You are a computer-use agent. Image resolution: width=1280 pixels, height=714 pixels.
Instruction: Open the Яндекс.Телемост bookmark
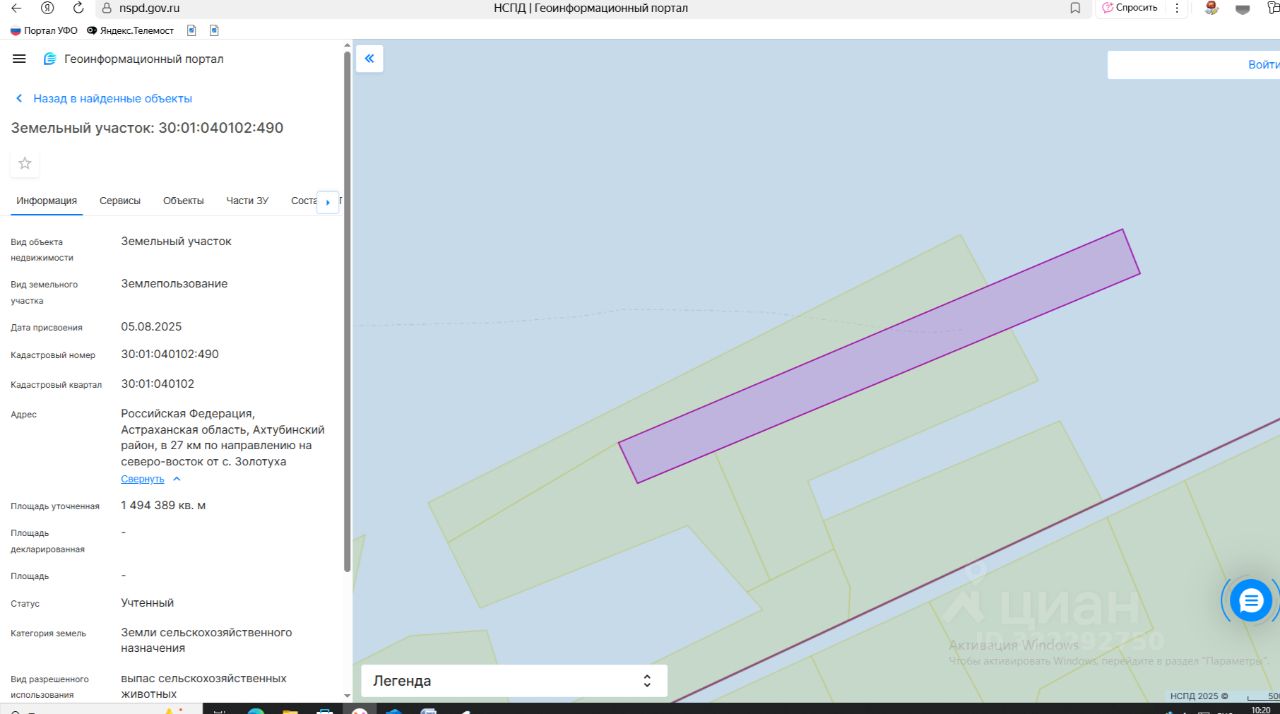pos(130,31)
